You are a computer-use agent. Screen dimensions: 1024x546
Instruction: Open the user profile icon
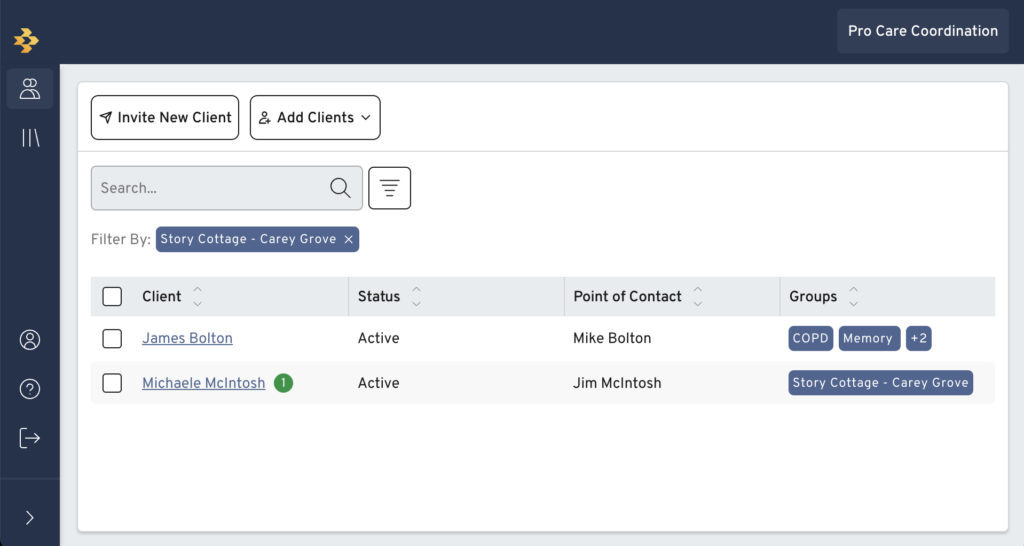(x=30, y=340)
